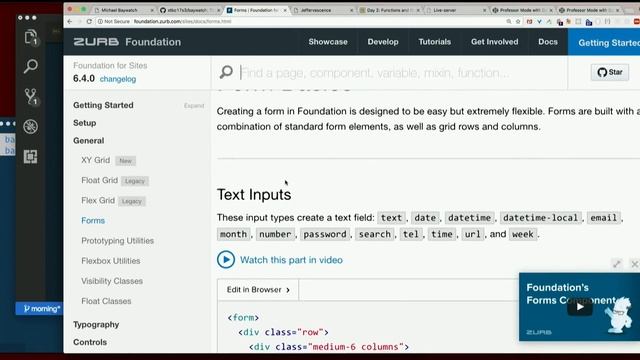Viewport: 640px width, 360px height.
Task: Click the docs search magnifying glass icon
Action: 226,72
